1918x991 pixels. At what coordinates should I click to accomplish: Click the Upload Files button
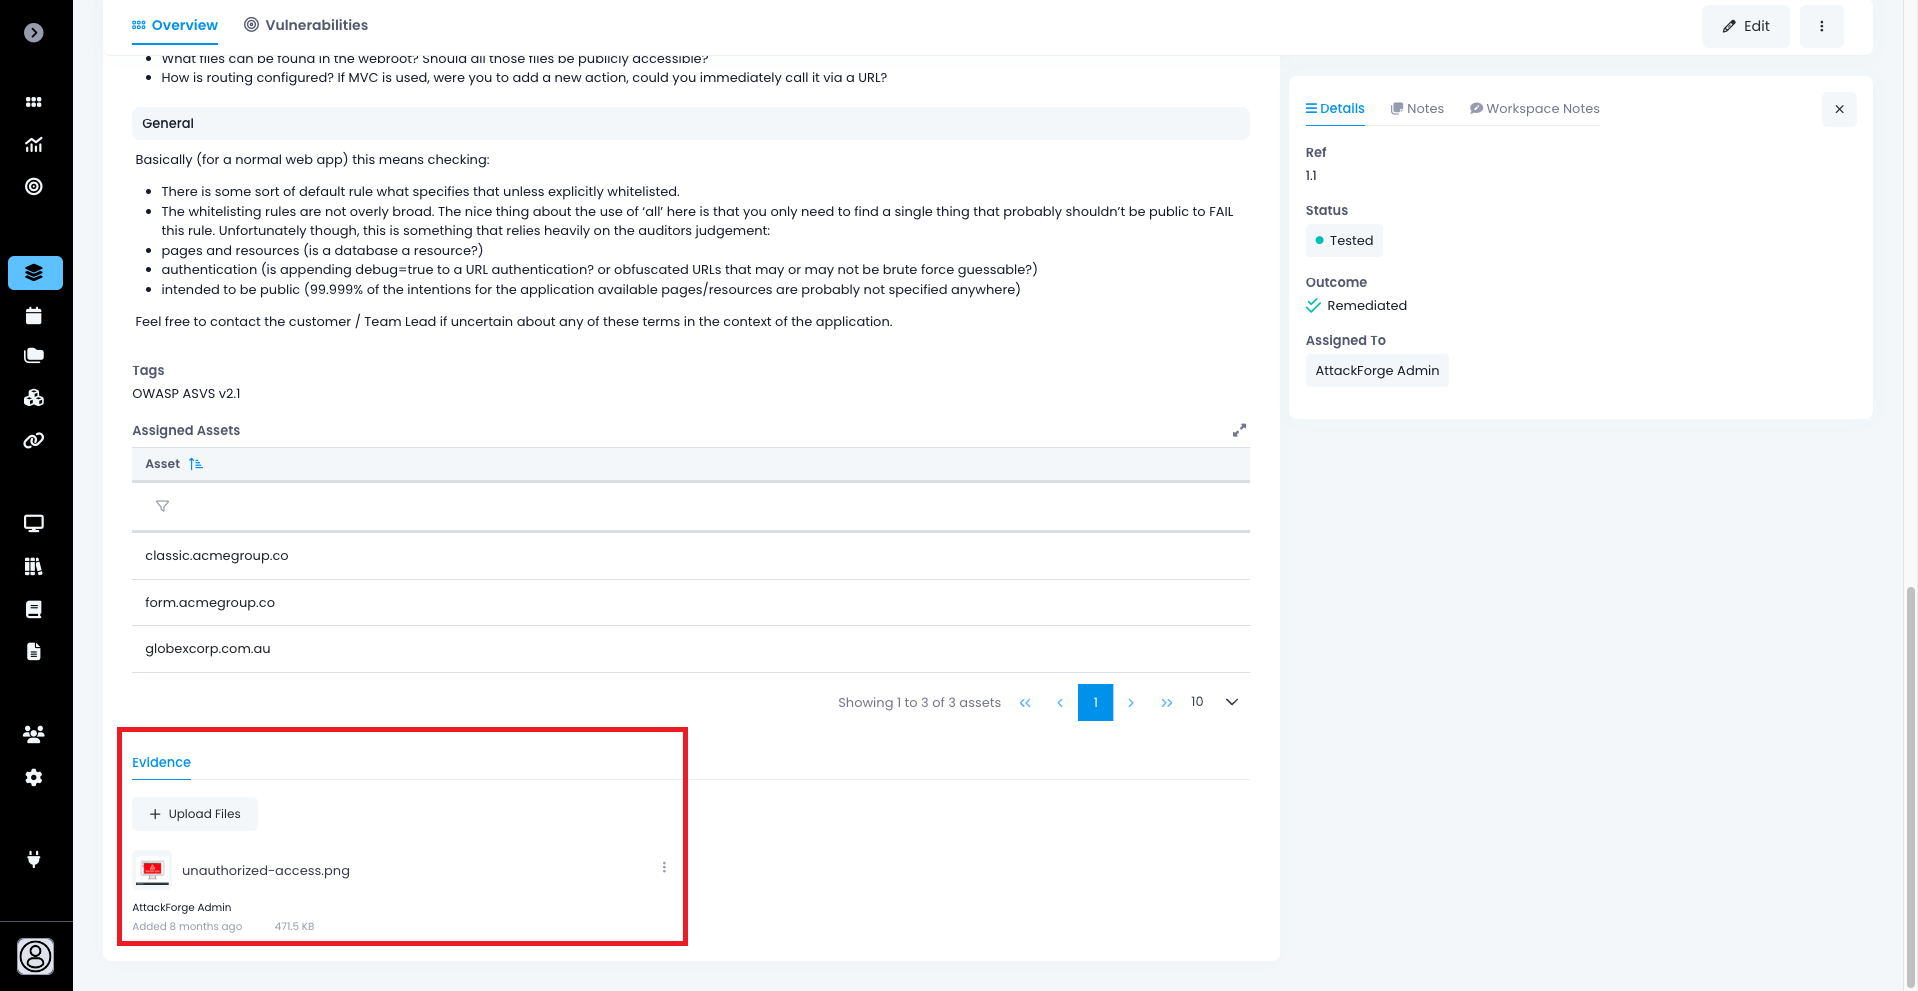[195, 814]
